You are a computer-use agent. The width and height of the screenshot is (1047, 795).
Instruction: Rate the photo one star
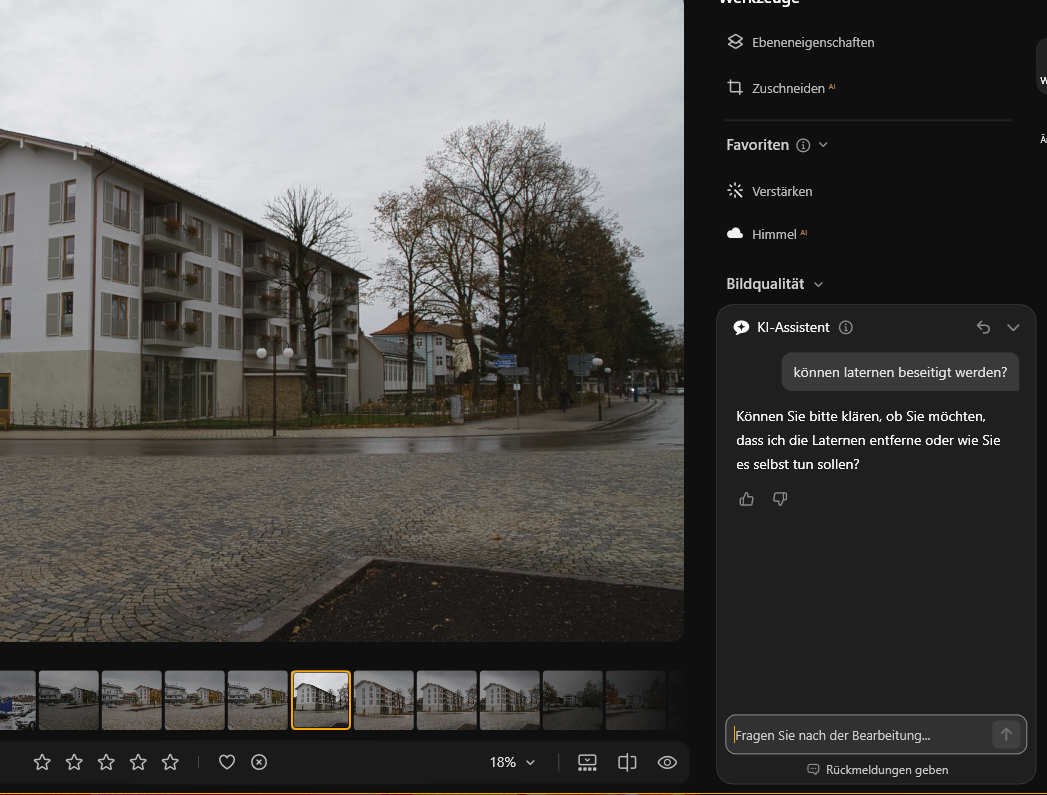point(42,762)
